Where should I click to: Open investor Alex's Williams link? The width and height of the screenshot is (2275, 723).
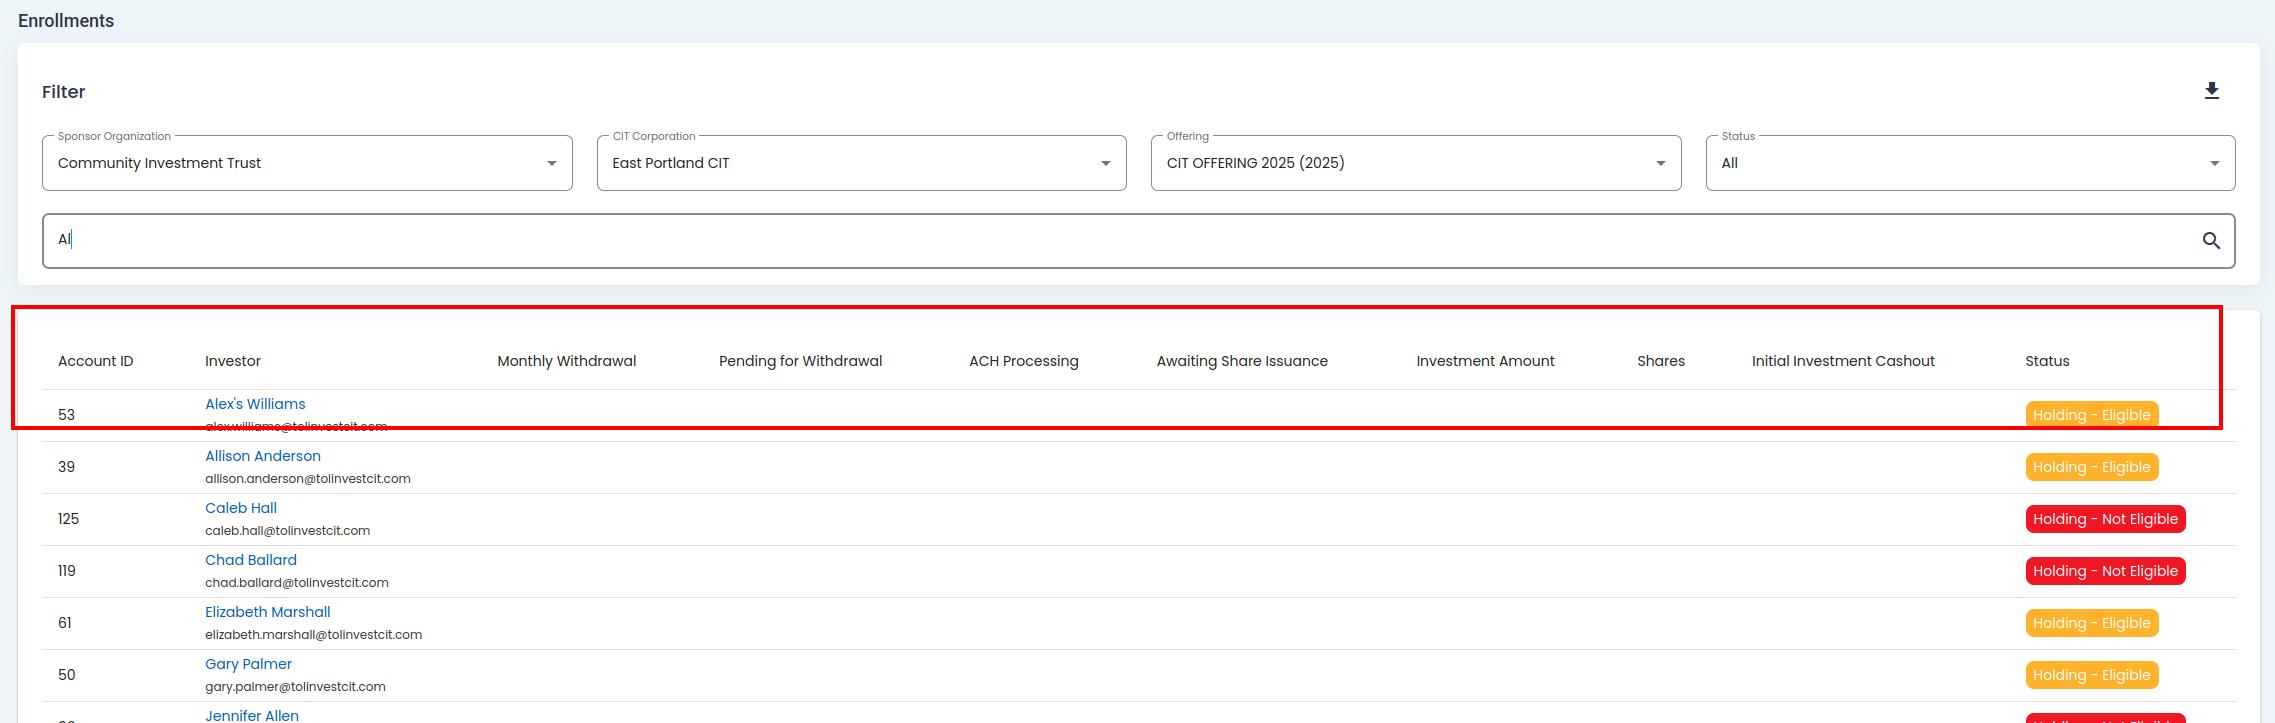point(255,404)
